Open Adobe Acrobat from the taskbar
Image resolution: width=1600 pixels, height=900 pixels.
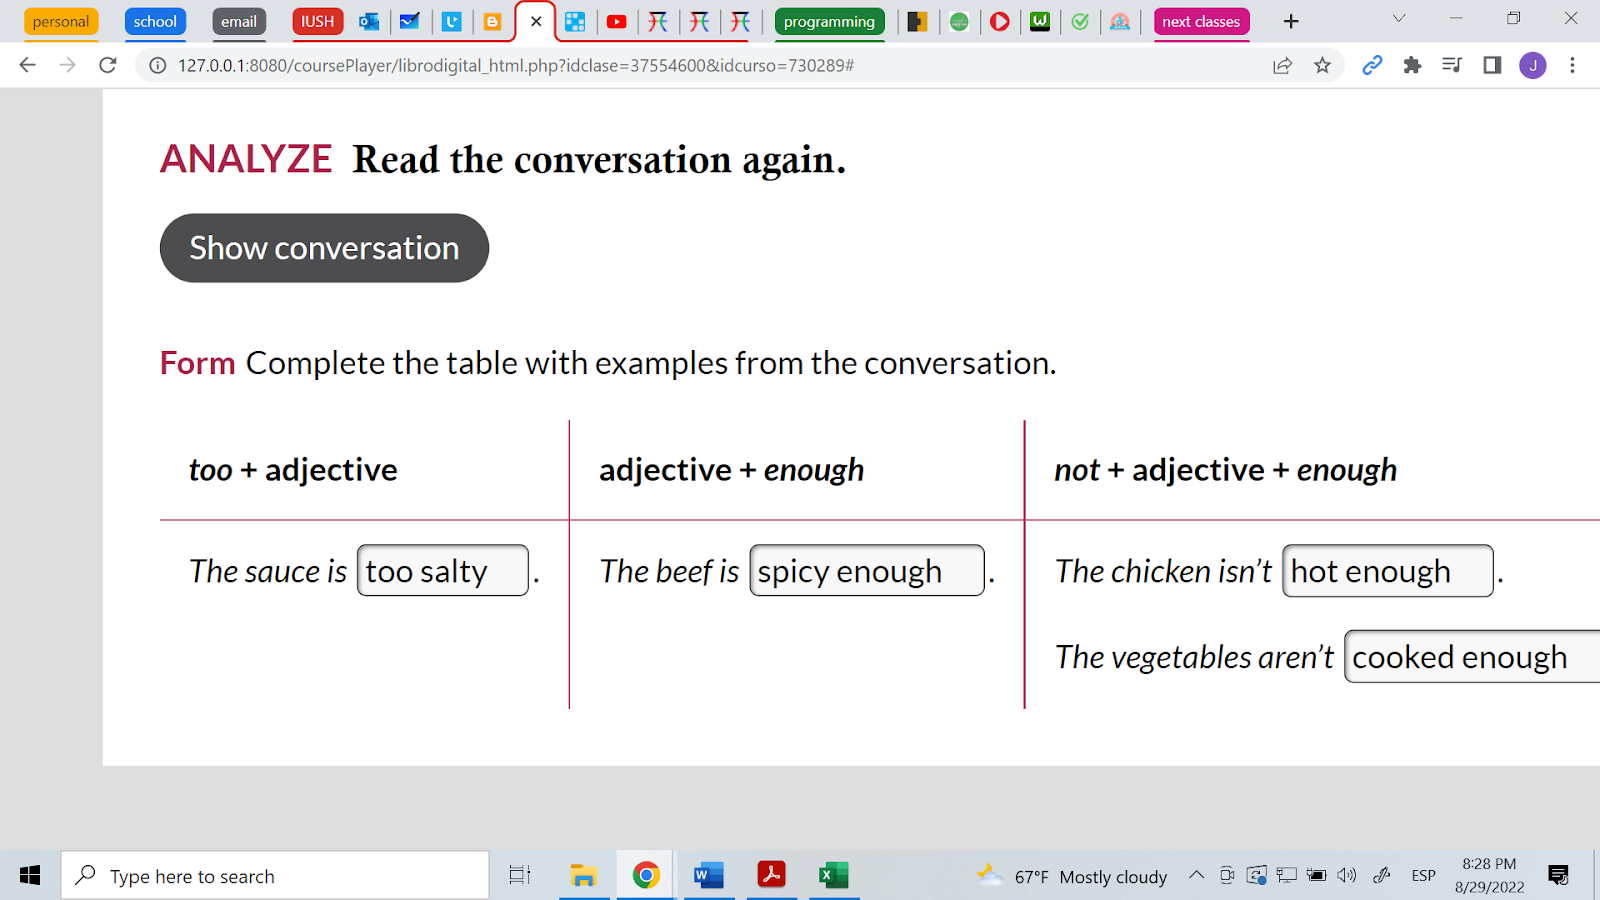(771, 876)
